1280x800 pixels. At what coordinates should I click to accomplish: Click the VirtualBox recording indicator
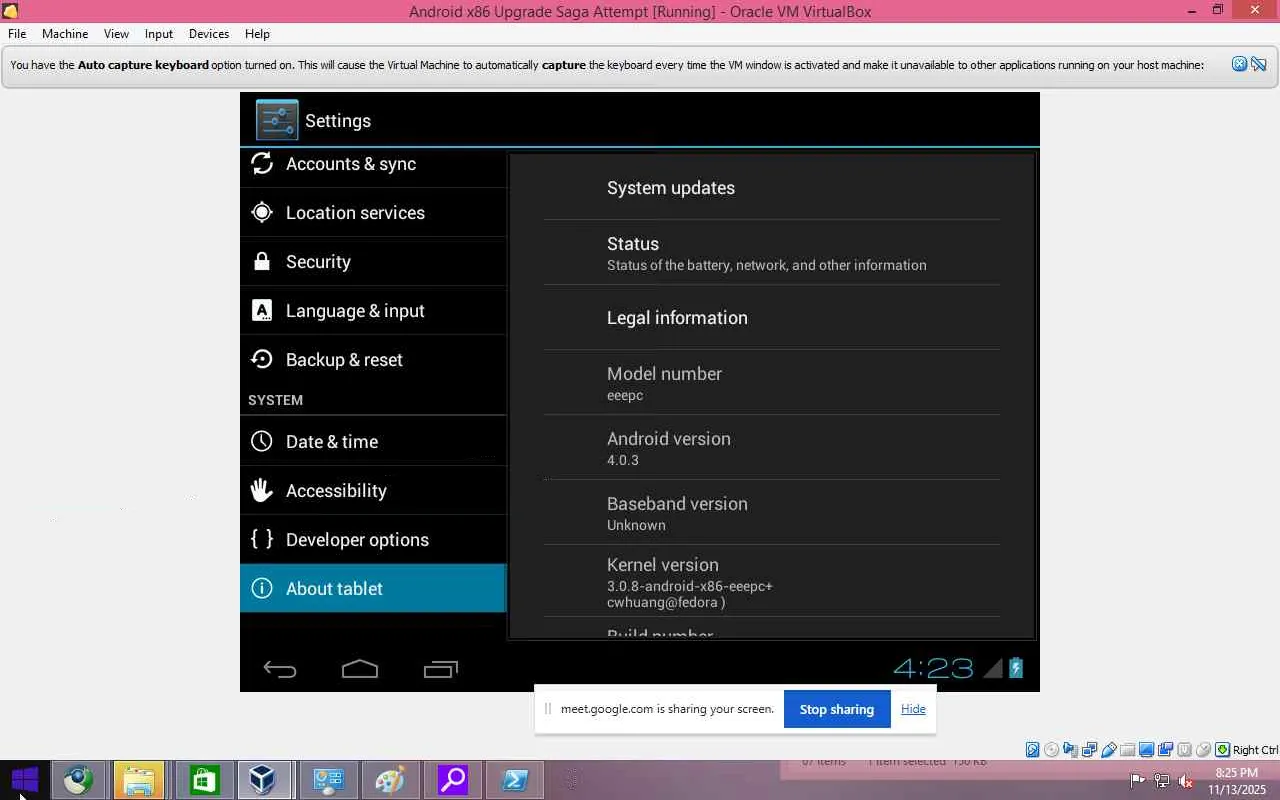tap(1165, 750)
